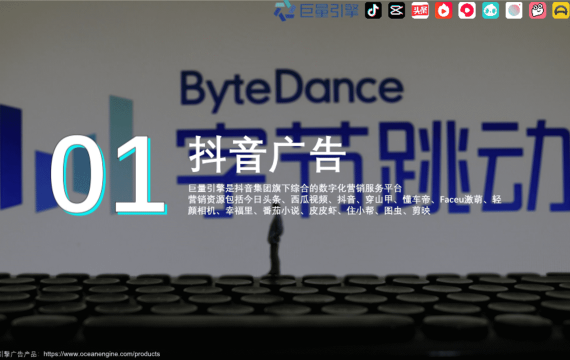Click the 抖音广告 heading text
570x360 pixels.
pos(267,154)
